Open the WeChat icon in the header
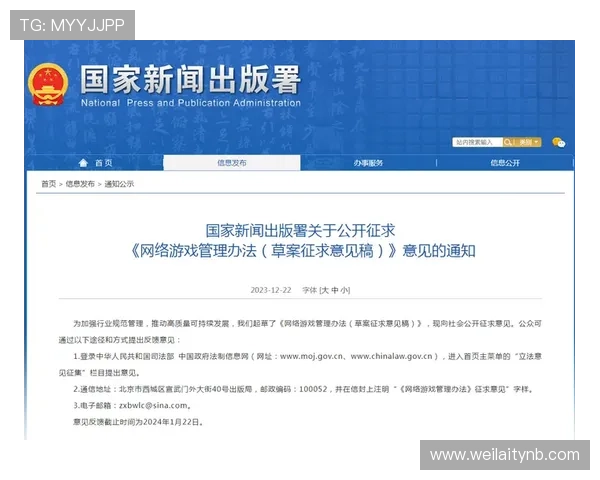The width and height of the screenshot is (600, 480). [x=559, y=142]
